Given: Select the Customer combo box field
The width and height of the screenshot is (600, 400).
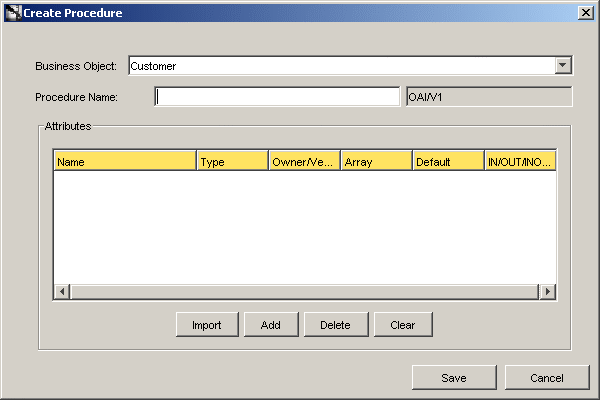Looking at the screenshot, I should tap(350, 65).
